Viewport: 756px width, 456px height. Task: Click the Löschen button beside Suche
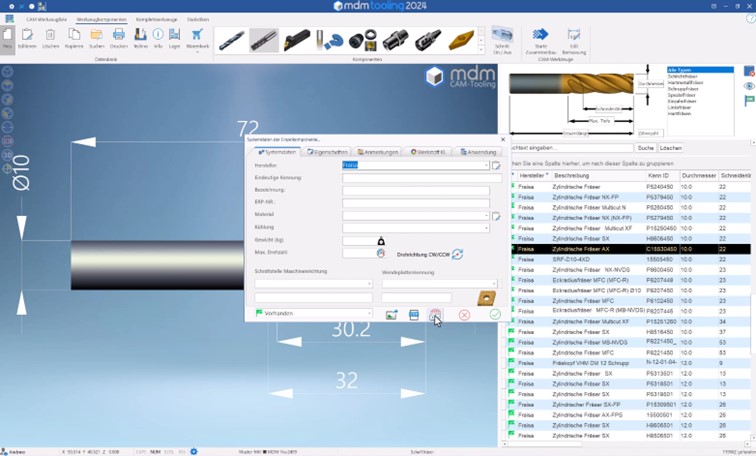point(671,148)
